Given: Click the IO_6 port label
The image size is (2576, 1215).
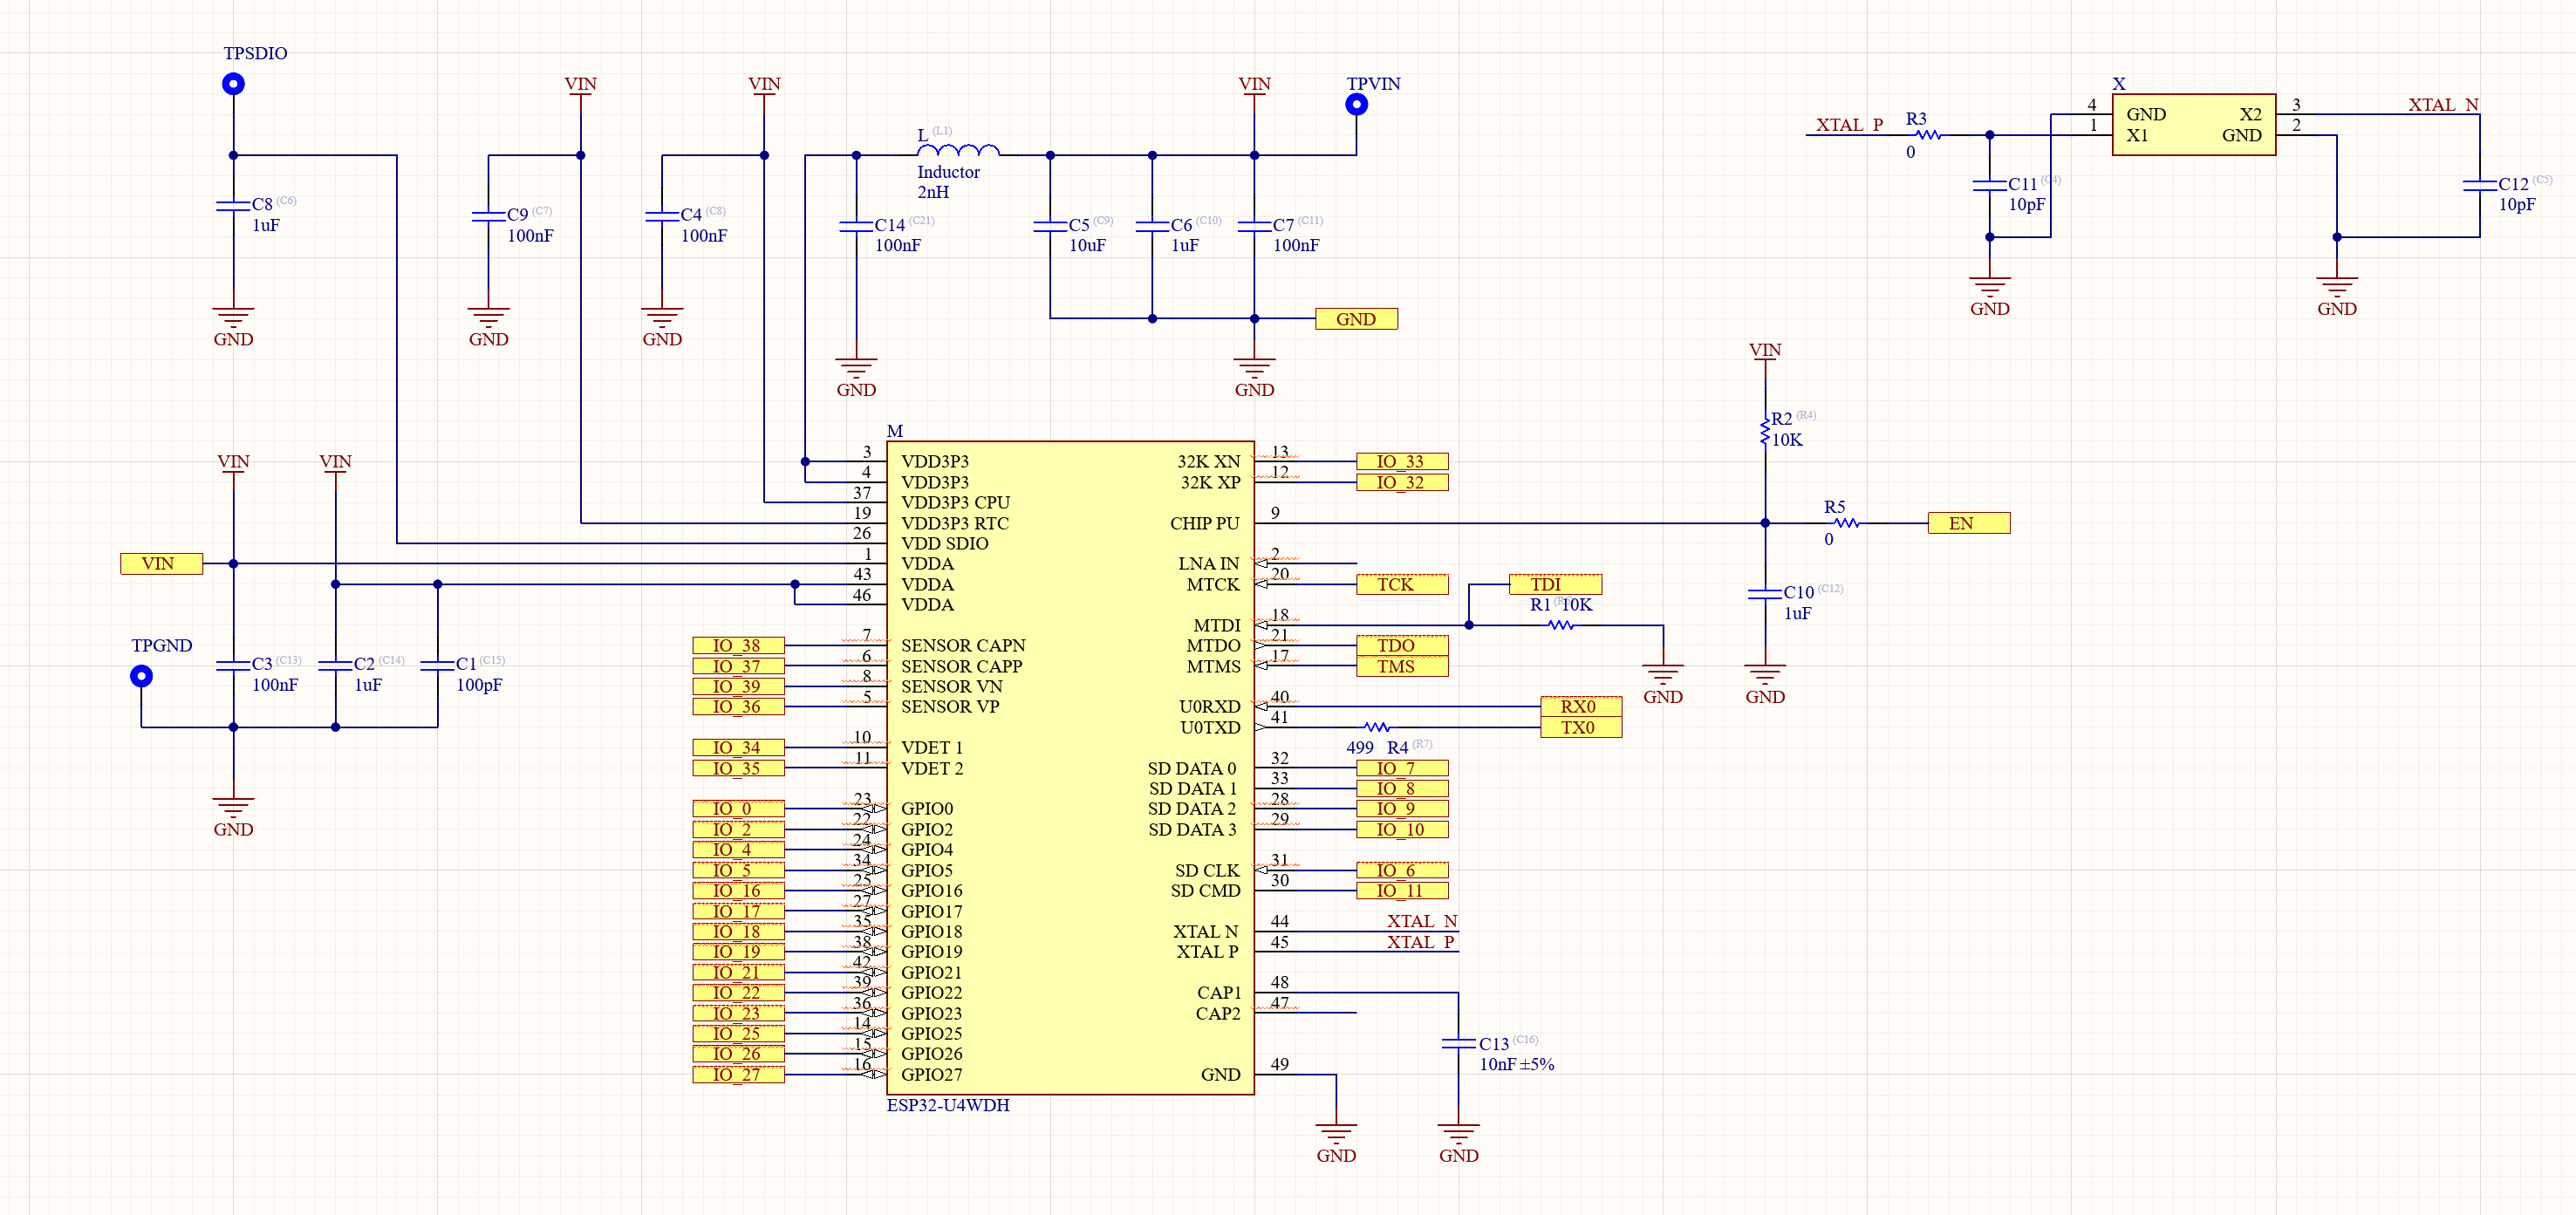Looking at the screenshot, I should [x=1402, y=870].
